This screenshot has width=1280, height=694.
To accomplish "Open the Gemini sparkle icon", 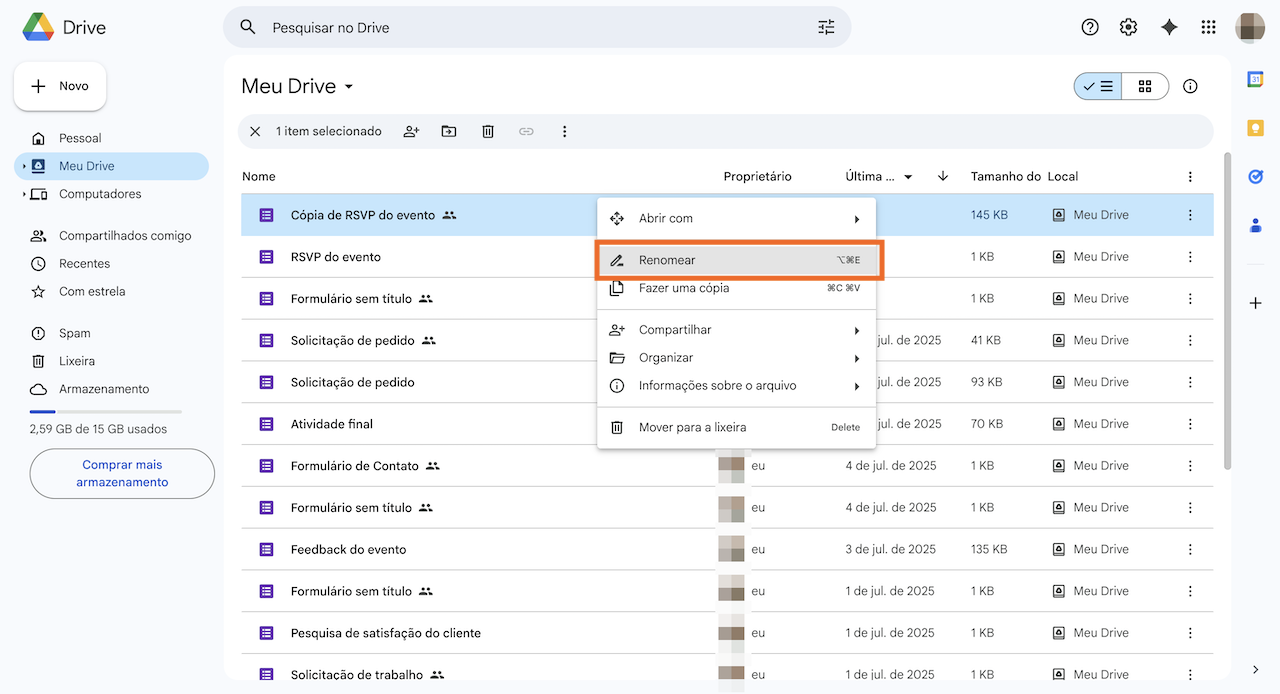I will [x=1169, y=27].
